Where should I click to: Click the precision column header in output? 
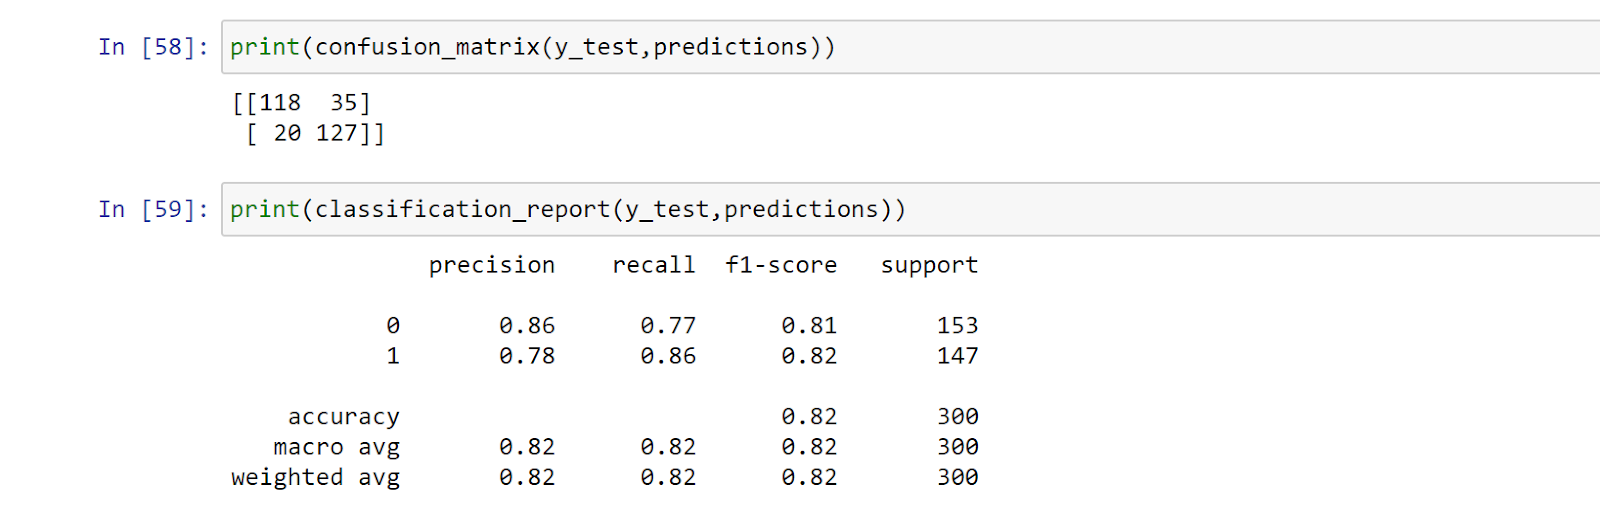[x=491, y=265]
